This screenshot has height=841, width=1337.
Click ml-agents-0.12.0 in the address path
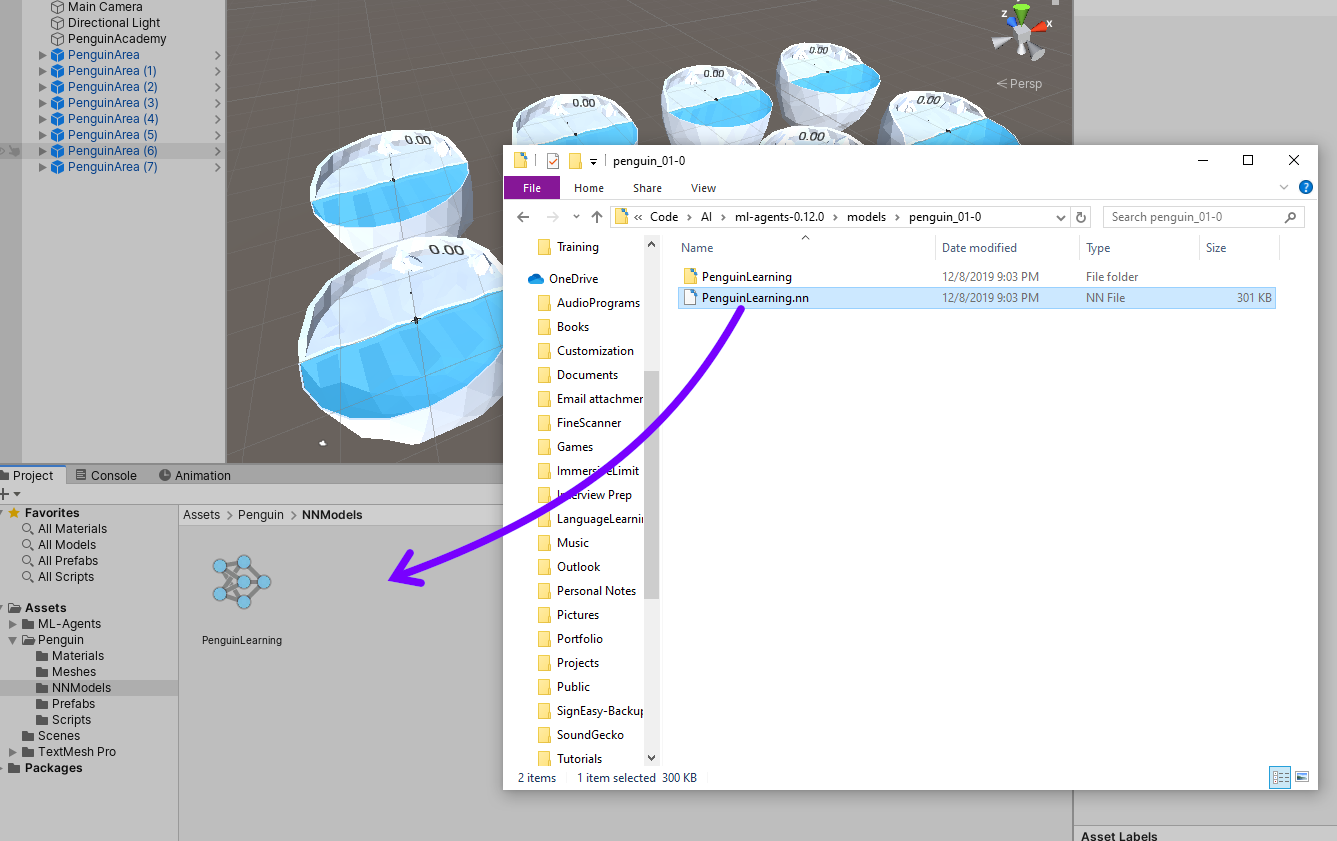tap(778, 217)
